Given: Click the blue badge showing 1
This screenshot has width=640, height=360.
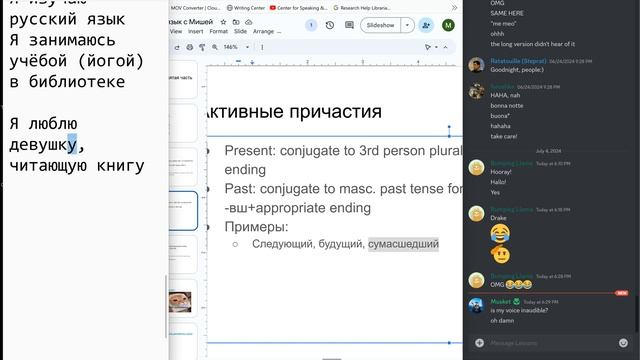Looking at the screenshot, I should (311, 25).
